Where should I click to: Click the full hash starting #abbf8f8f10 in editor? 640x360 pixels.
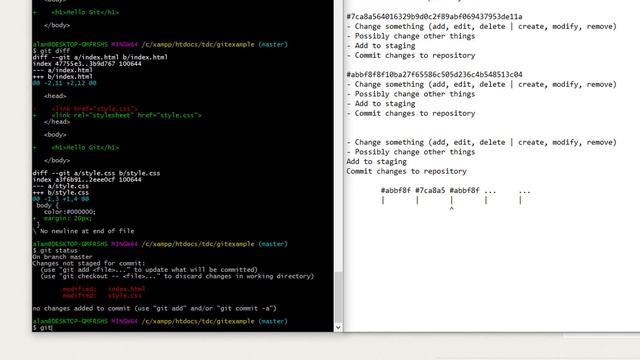434,75
